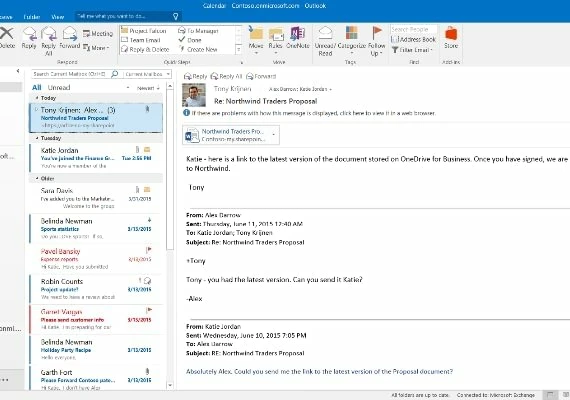This screenshot has height=400, width=570.
Task: Click Tony Krijnen's profile photo
Action: (194, 95)
